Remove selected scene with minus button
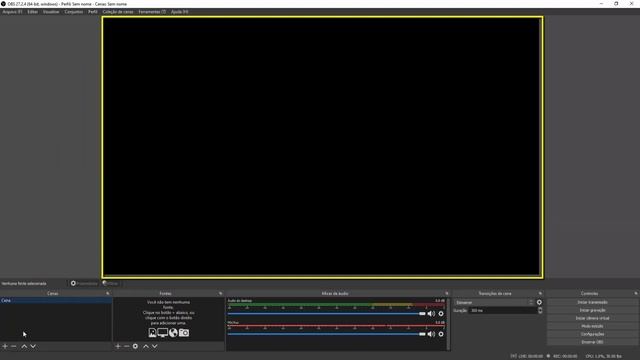 [13, 346]
